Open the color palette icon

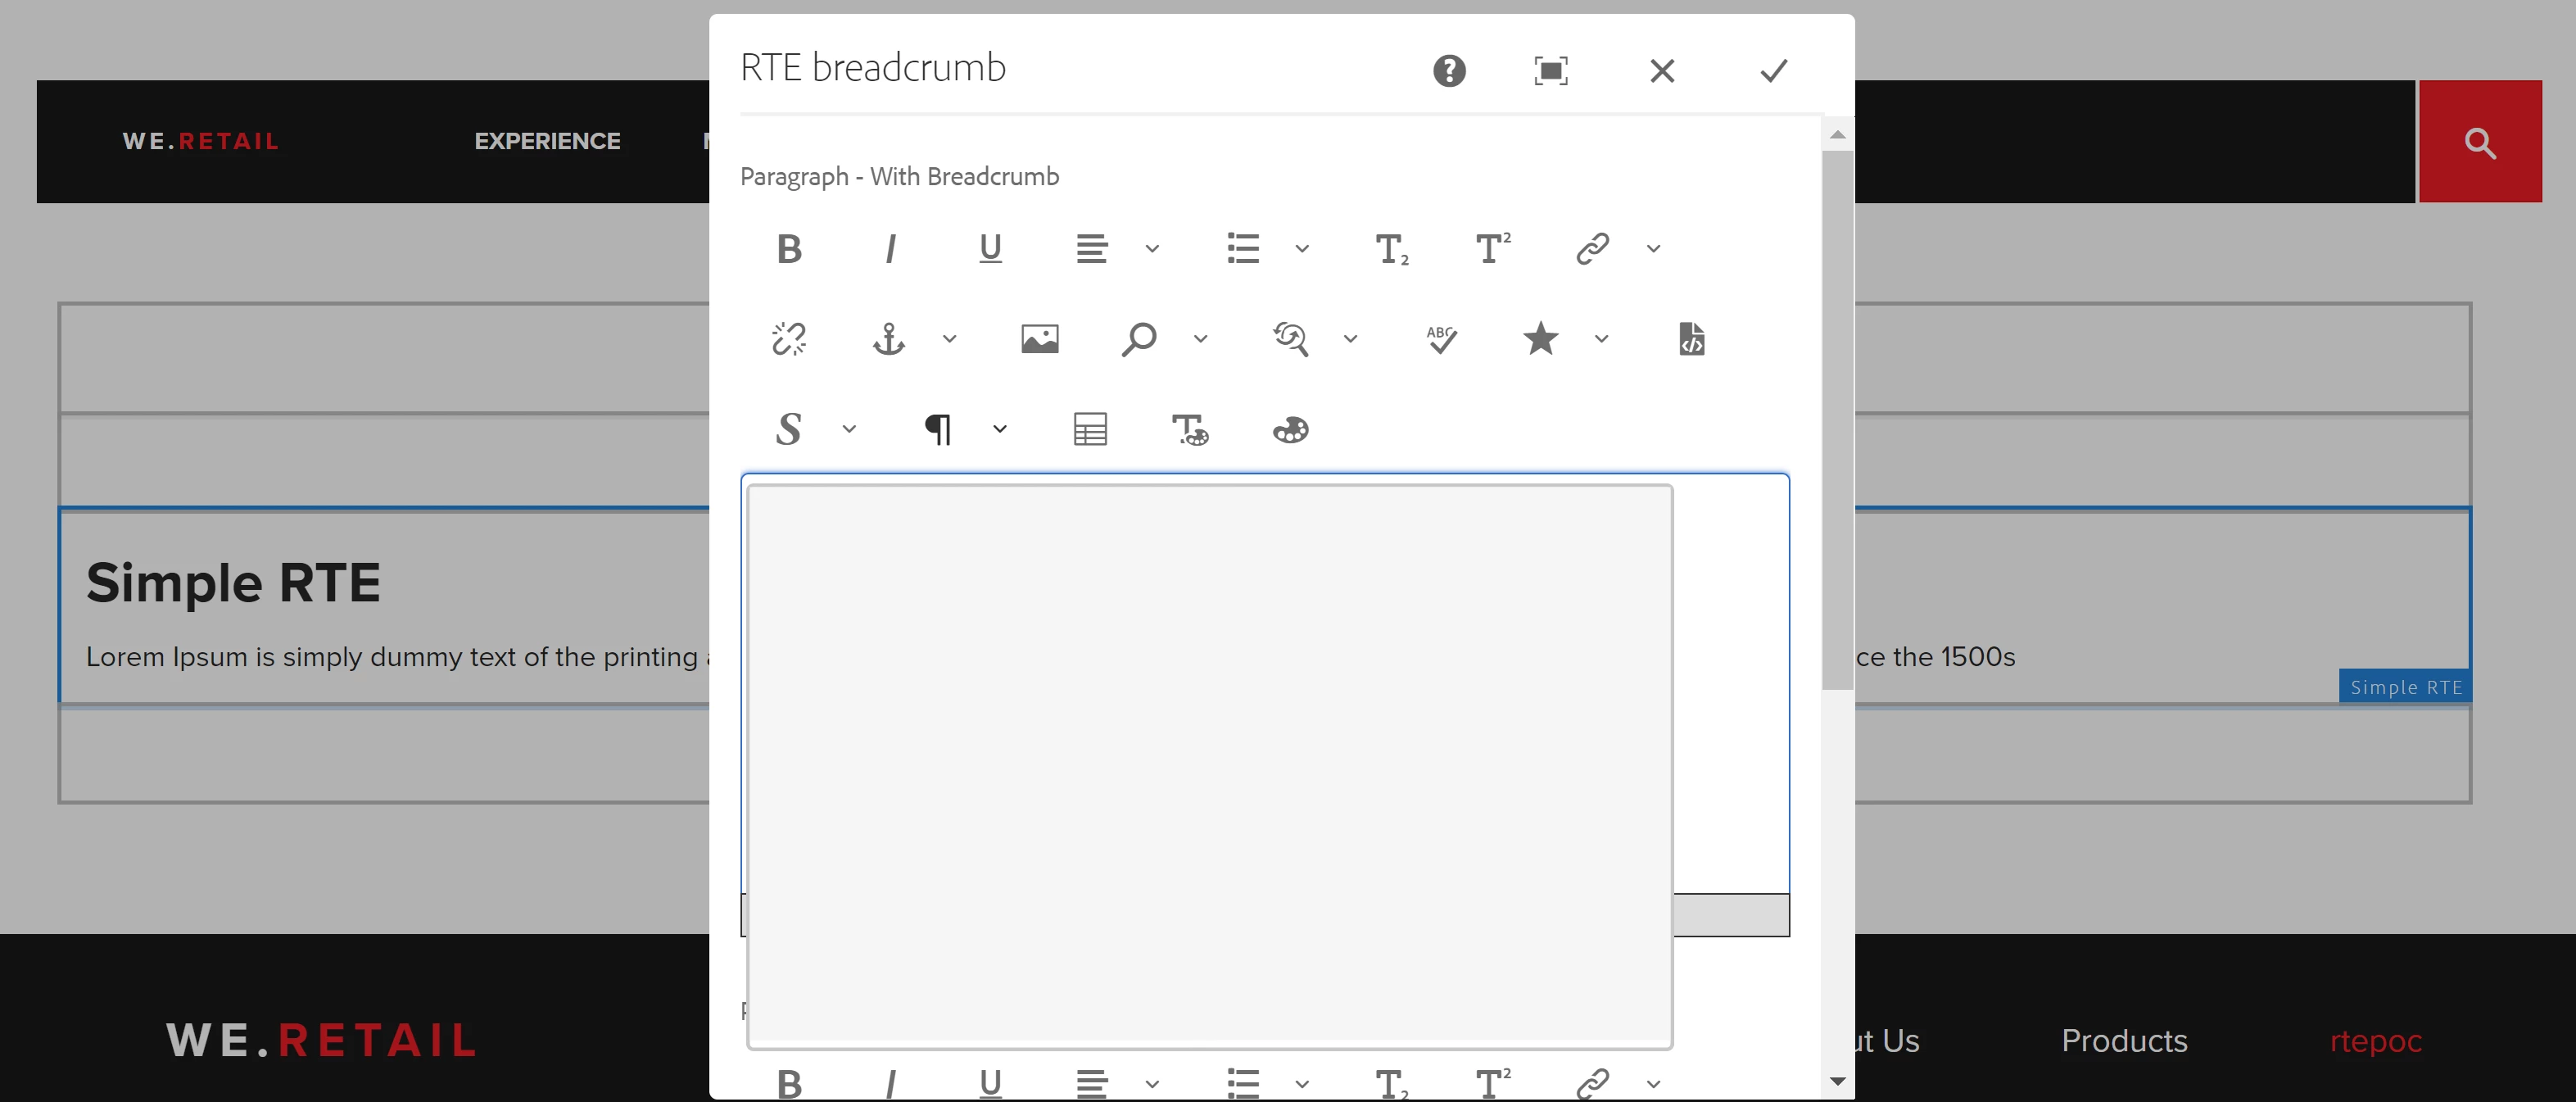[x=1290, y=429]
